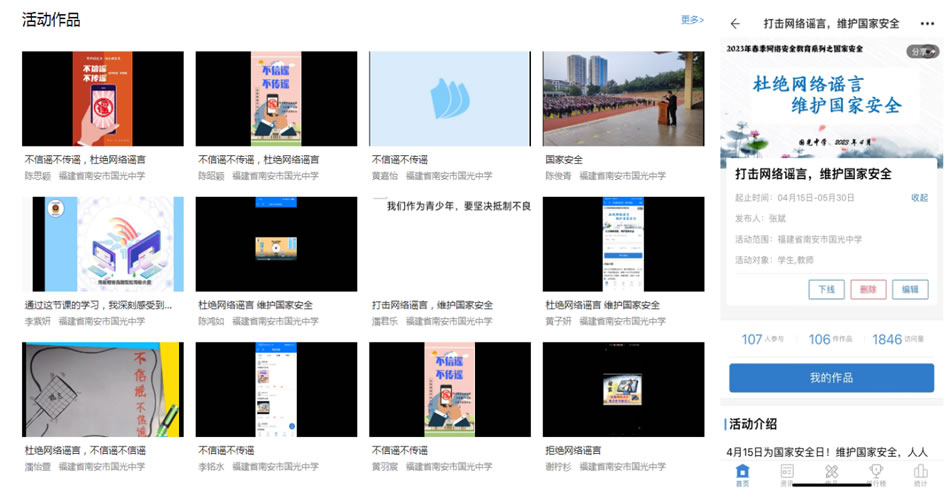Viewport: 950px width, 493px height.
Task: Click the title 拒绝网络谣言
Action: click(573, 451)
